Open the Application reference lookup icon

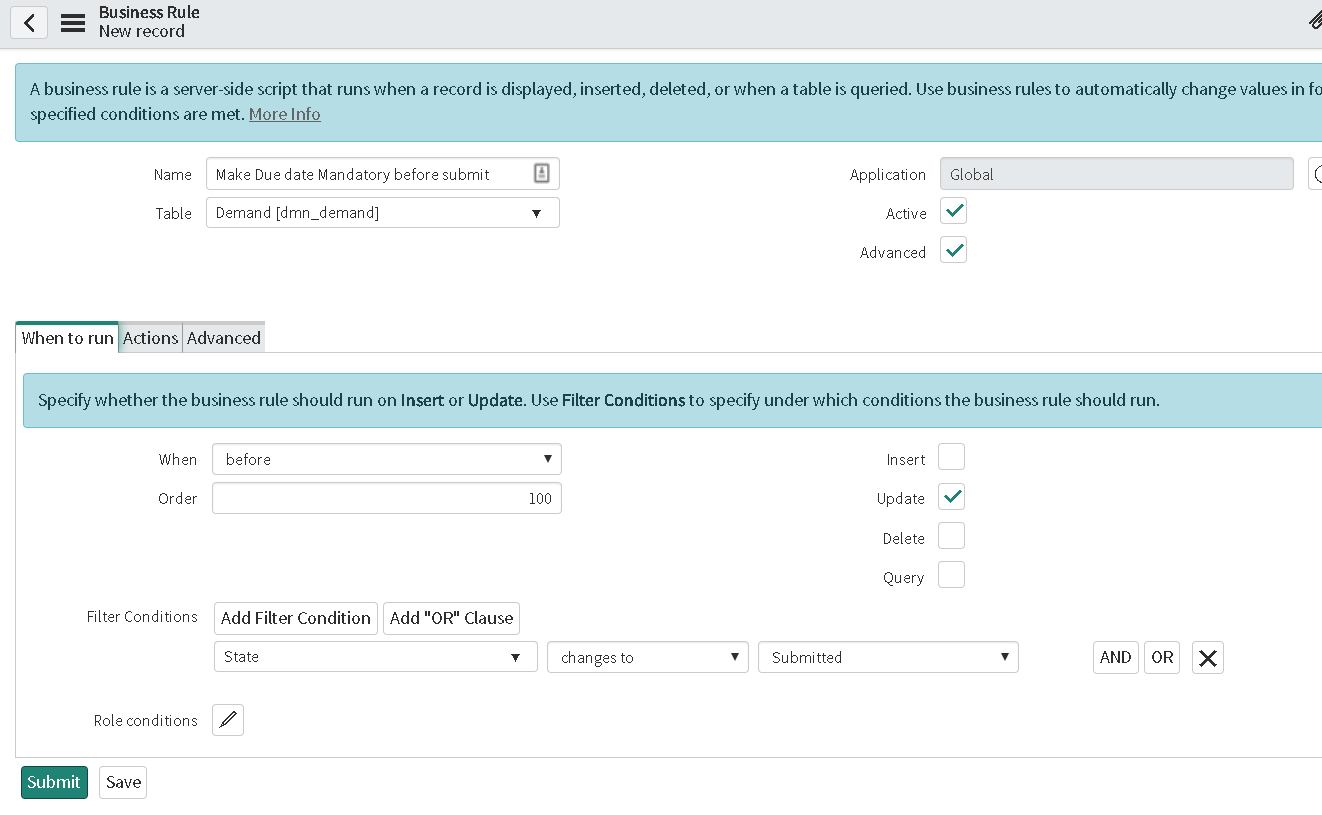click(1316, 173)
